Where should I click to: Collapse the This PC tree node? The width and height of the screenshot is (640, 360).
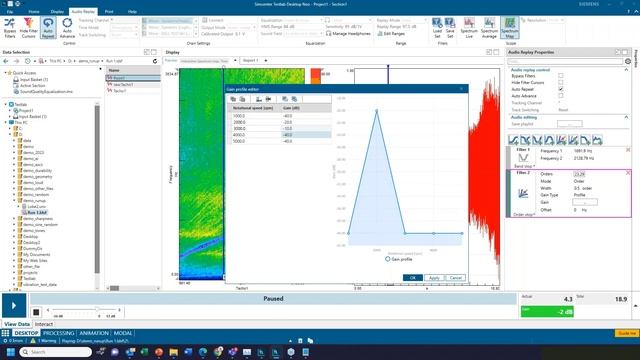pos(6,122)
